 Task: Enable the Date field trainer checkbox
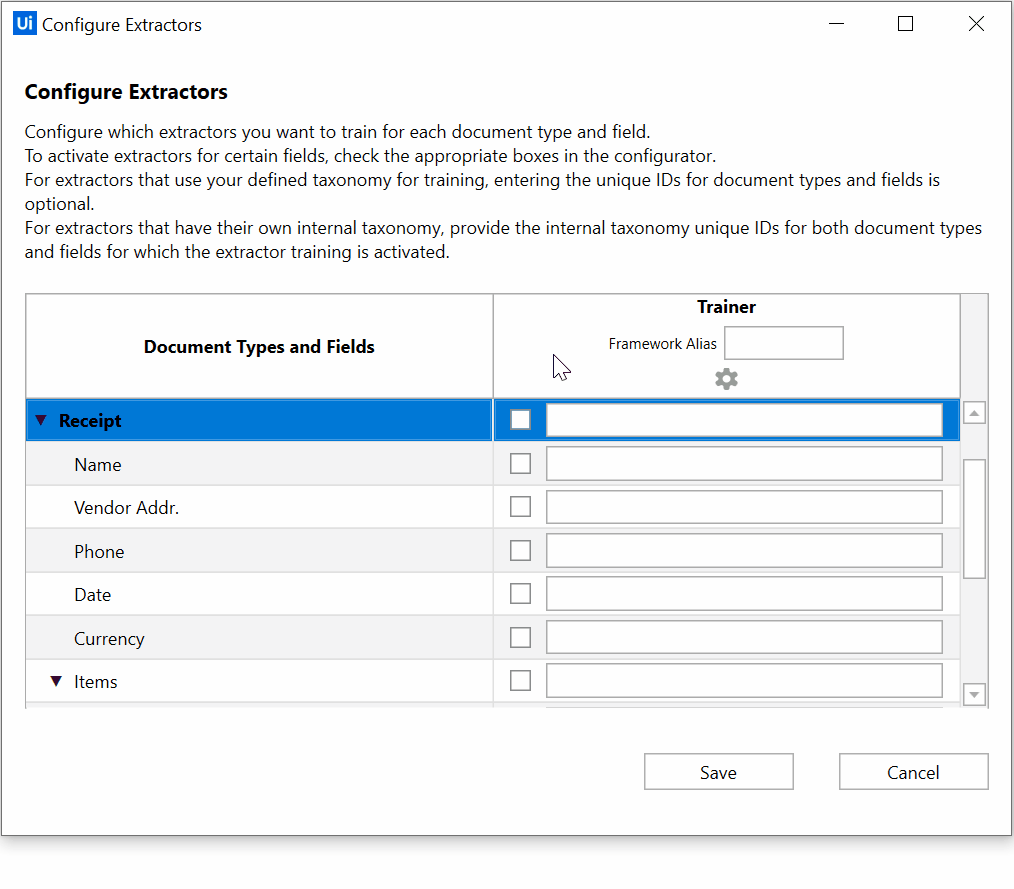(x=520, y=594)
